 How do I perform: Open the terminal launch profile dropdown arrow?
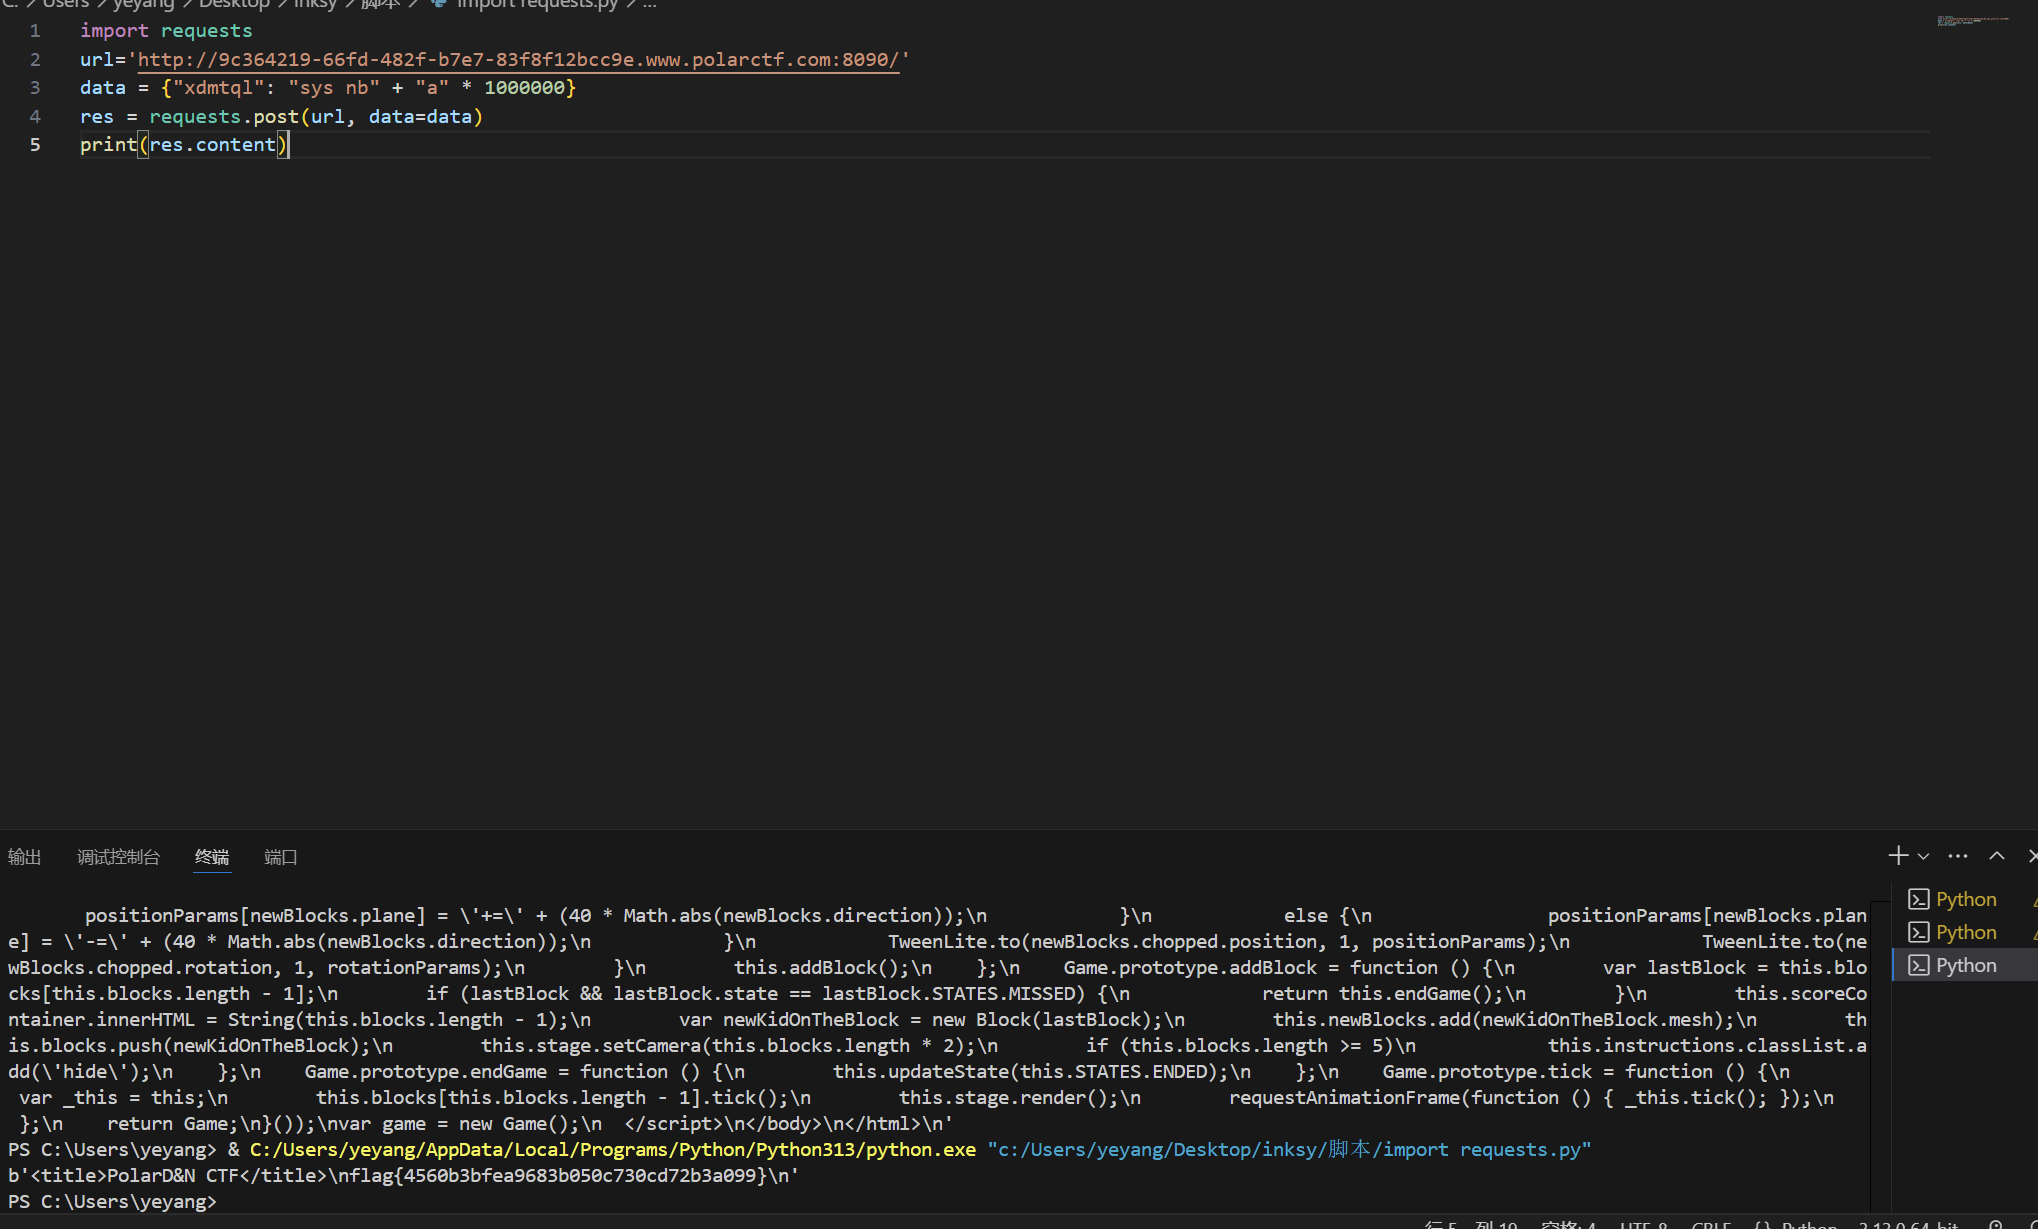tap(1923, 857)
